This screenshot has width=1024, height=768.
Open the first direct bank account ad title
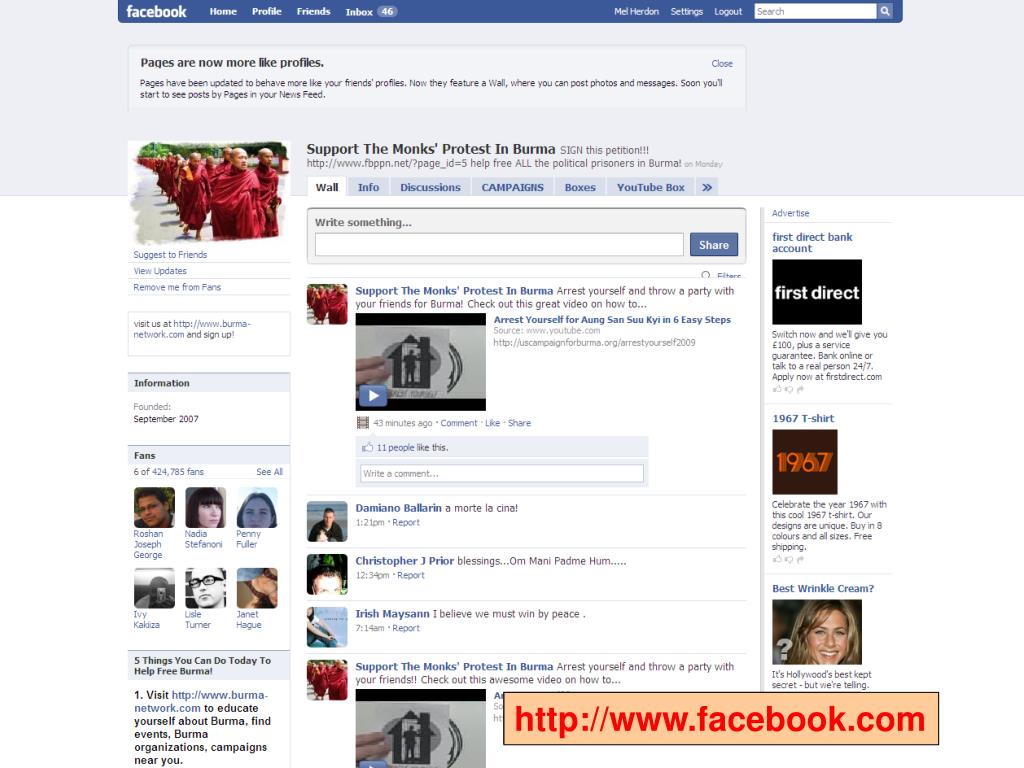coord(812,242)
